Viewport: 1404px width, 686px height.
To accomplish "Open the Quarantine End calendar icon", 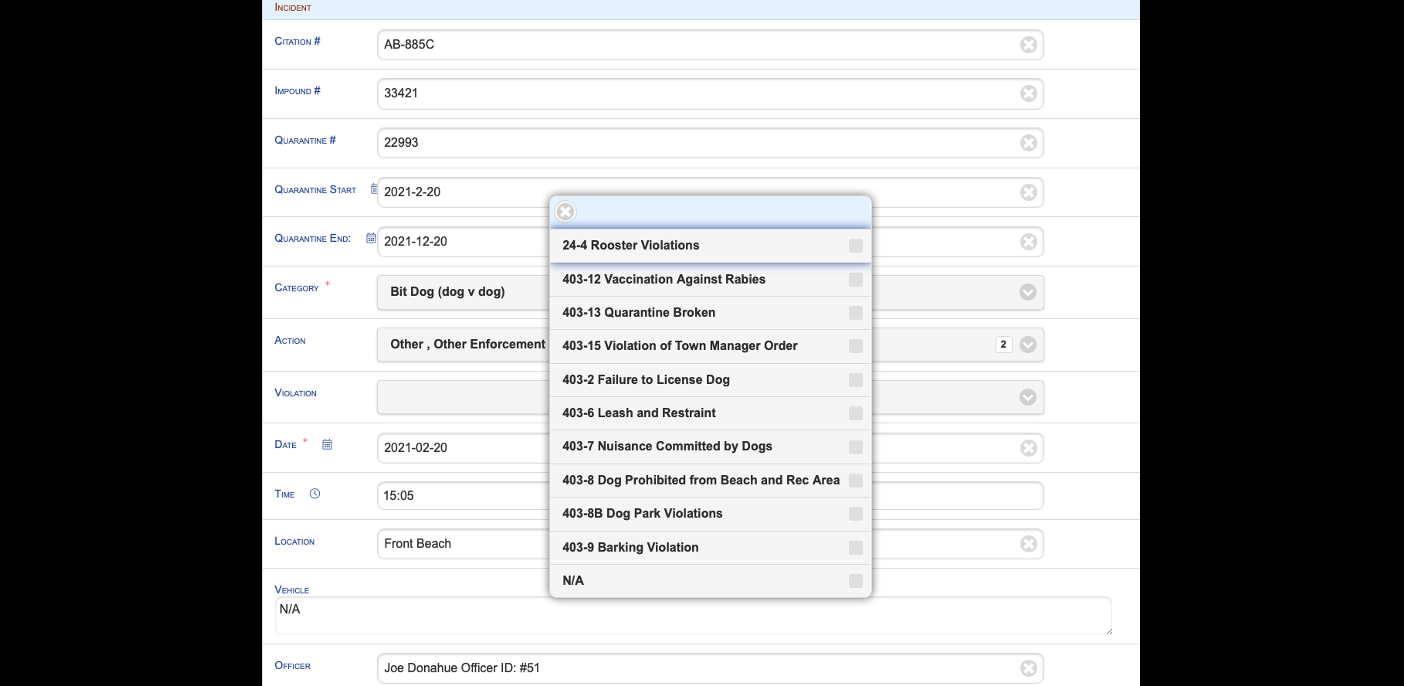I will click(371, 239).
